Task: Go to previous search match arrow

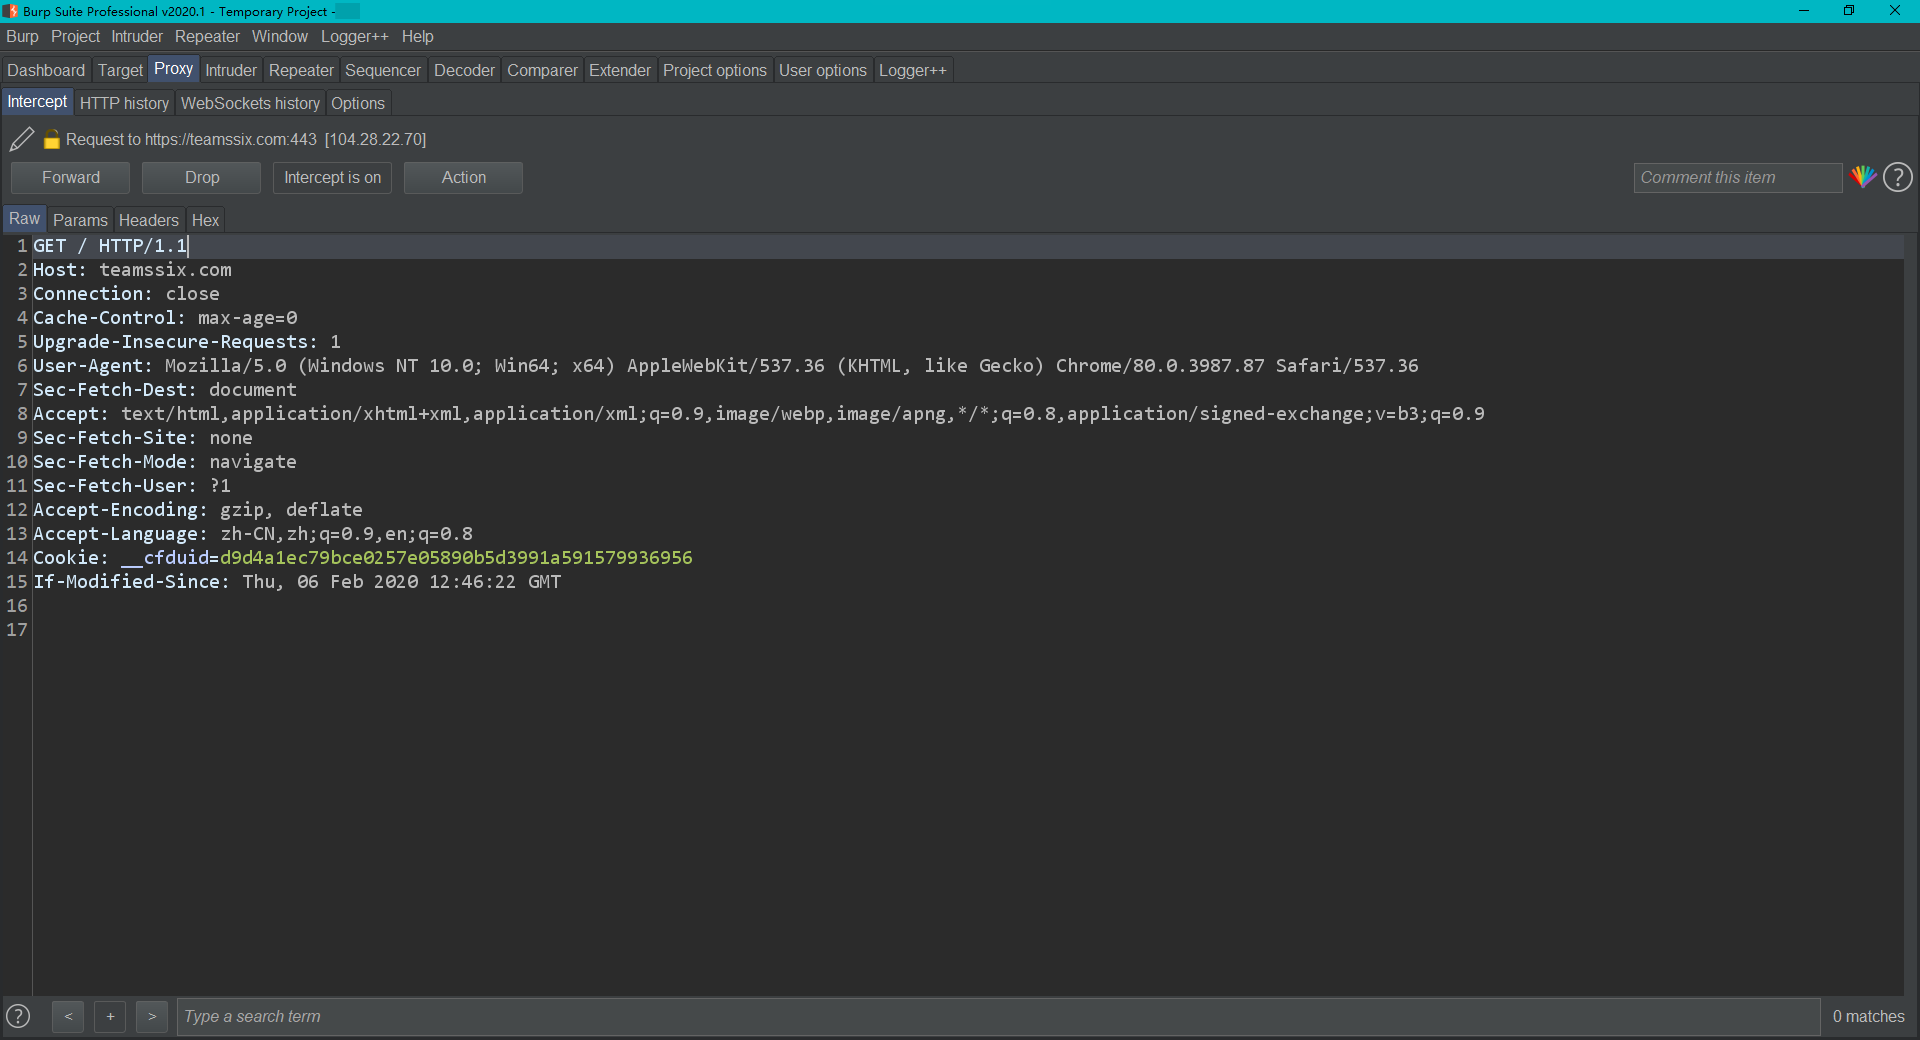Action: [x=68, y=1016]
